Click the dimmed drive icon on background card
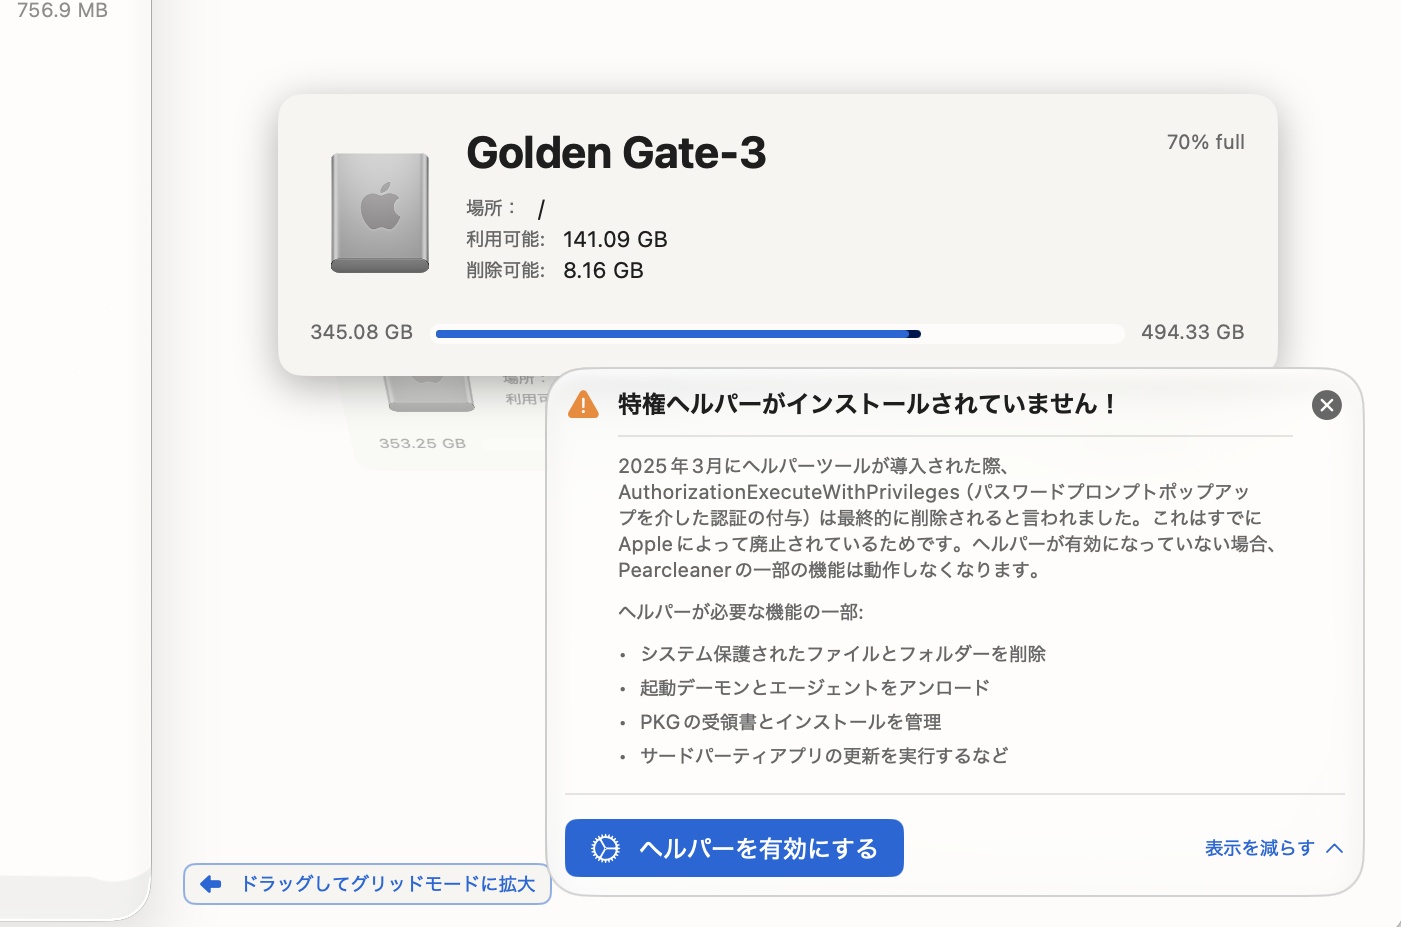The image size is (1401, 927). (x=430, y=393)
